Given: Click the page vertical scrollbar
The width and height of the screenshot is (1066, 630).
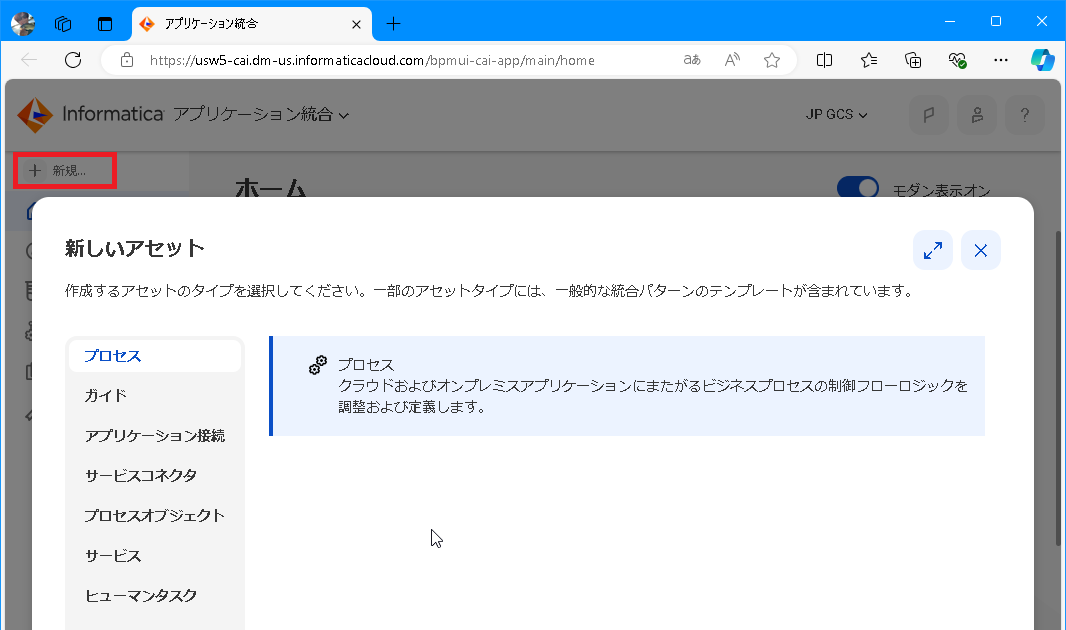Looking at the screenshot, I should (1059, 387).
